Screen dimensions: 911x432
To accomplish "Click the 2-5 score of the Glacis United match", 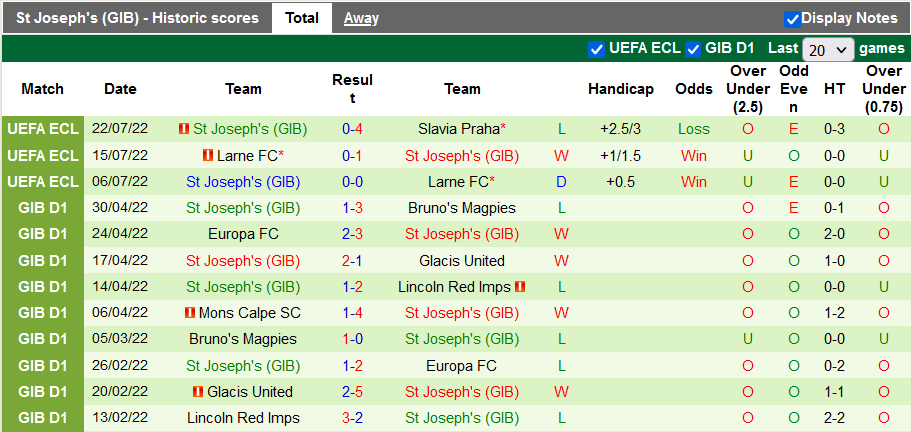I will pos(352,392).
